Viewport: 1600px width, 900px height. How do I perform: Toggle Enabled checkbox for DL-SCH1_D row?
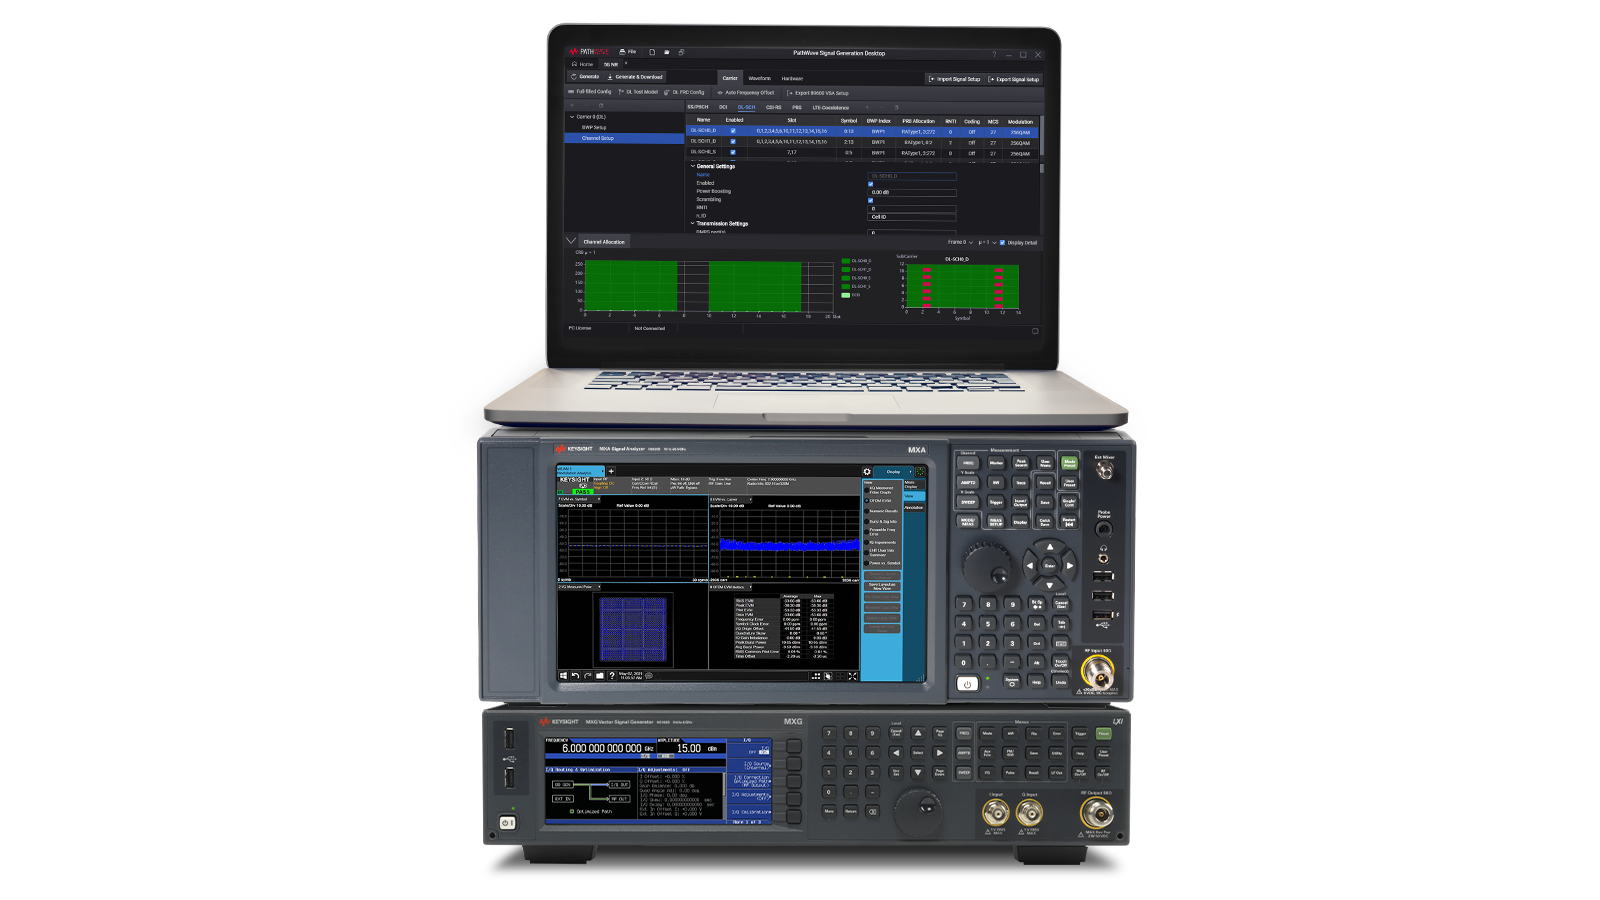[733, 142]
